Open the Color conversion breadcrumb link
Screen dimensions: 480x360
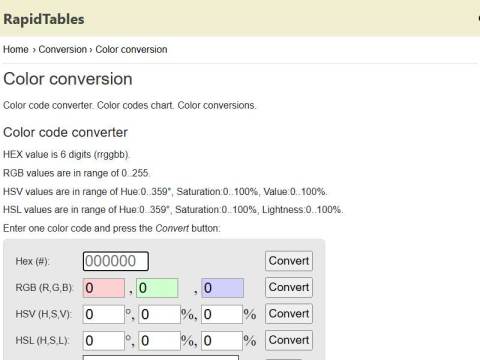(x=131, y=49)
